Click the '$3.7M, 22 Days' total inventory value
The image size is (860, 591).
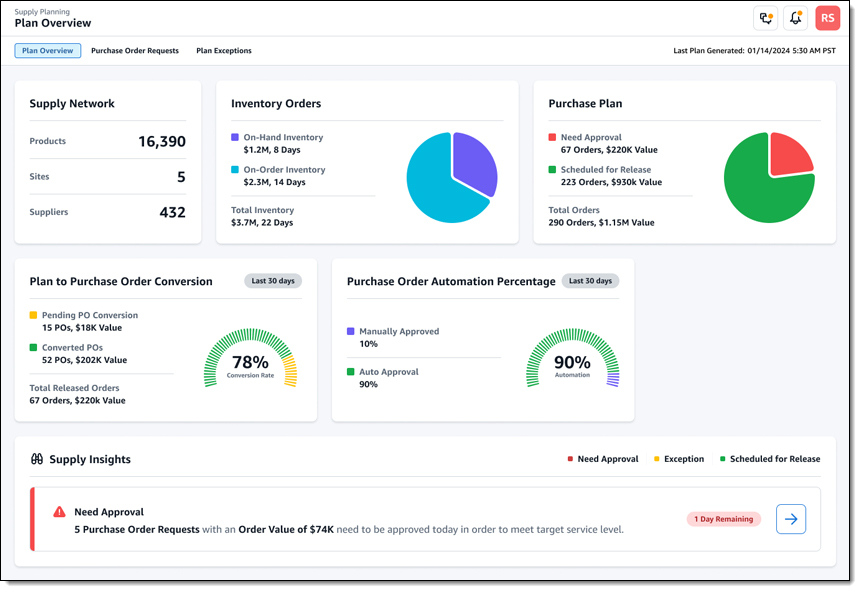coord(262,223)
